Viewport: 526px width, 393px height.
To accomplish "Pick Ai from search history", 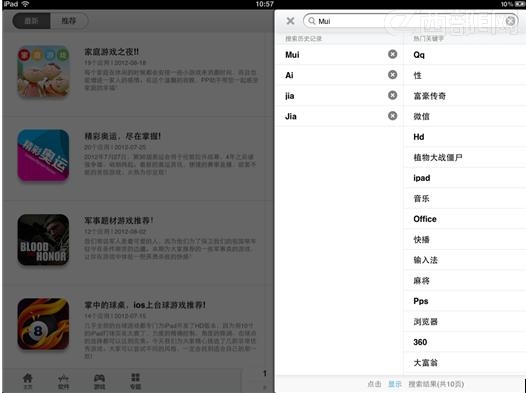I will click(x=289, y=75).
